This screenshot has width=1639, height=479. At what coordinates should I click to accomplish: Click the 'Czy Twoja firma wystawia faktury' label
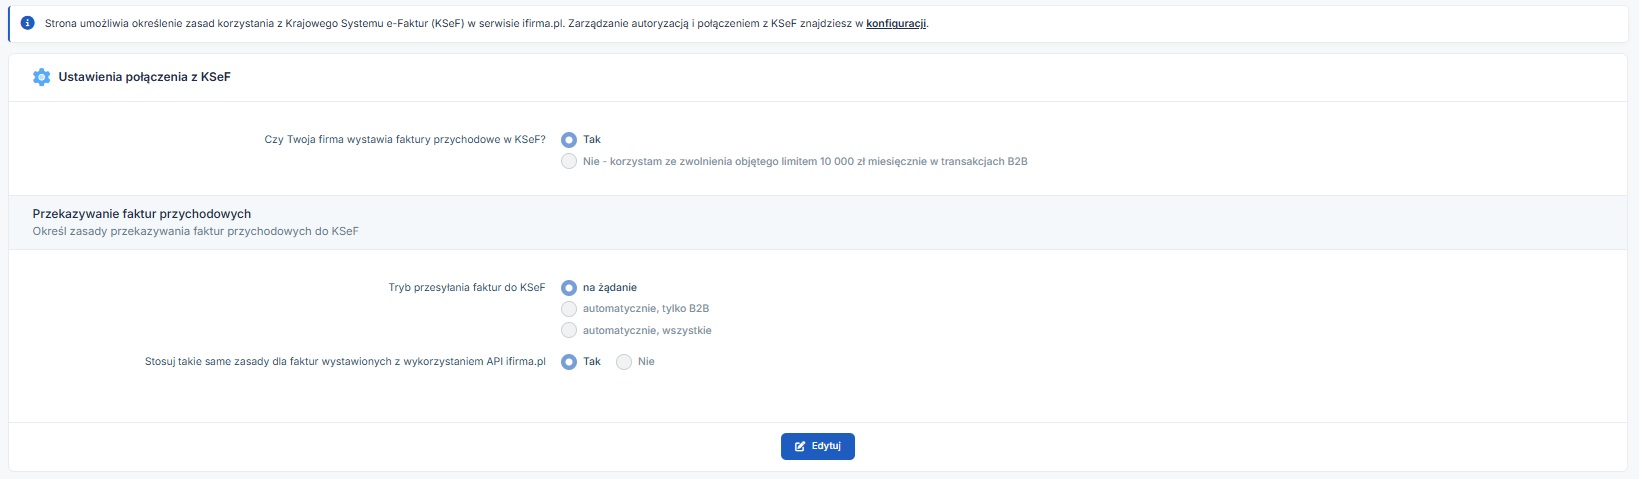(x=404, y=140)
